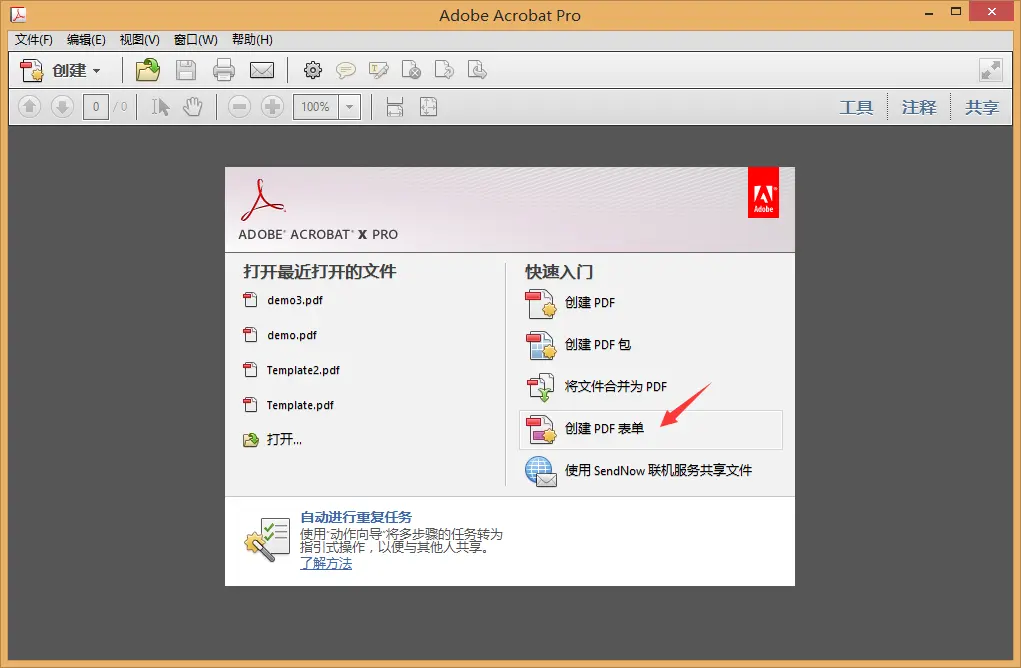Click the save floppy disk icon

[186, 70]
